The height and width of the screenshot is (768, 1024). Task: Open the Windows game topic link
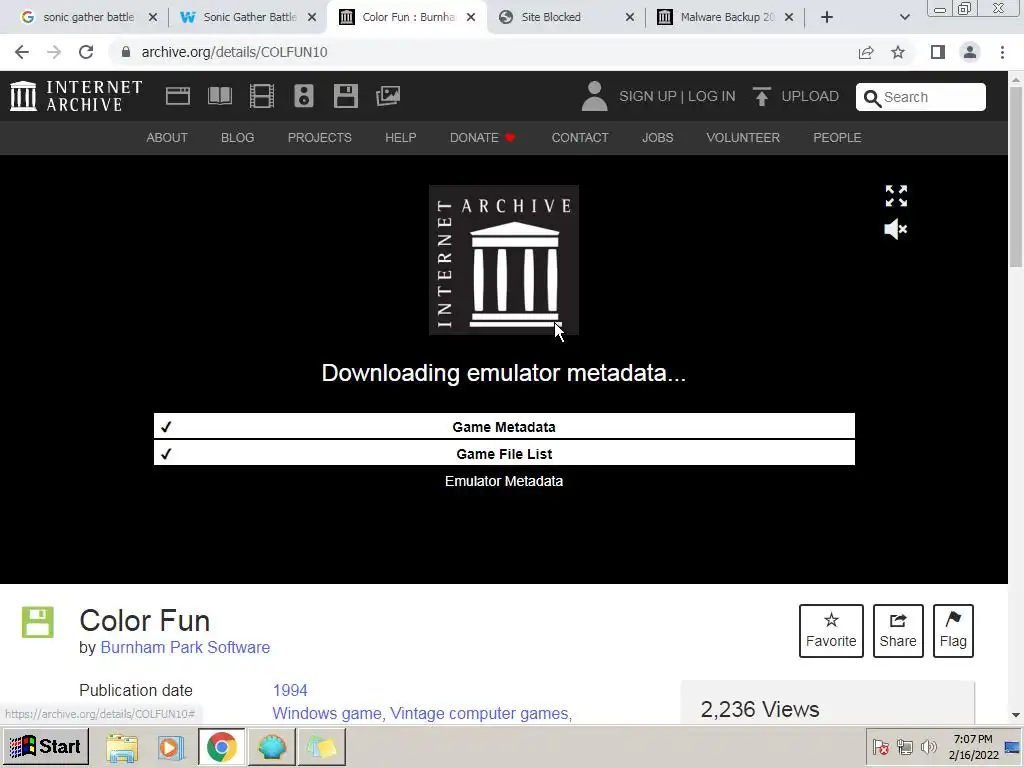(327, 713)
